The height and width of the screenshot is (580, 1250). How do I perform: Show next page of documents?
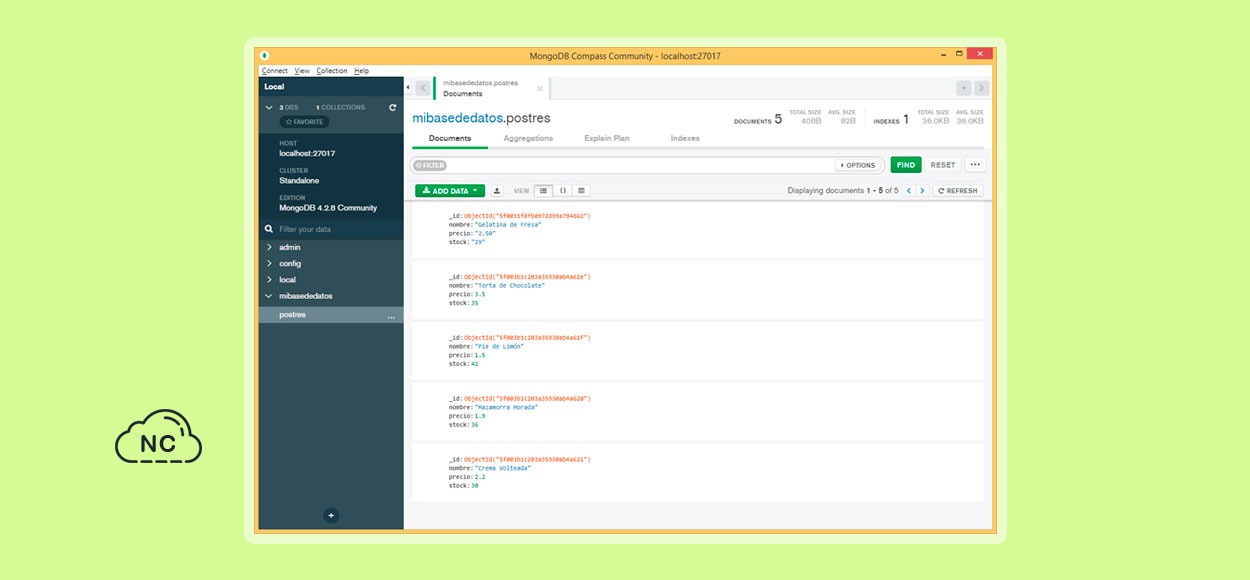922,190
